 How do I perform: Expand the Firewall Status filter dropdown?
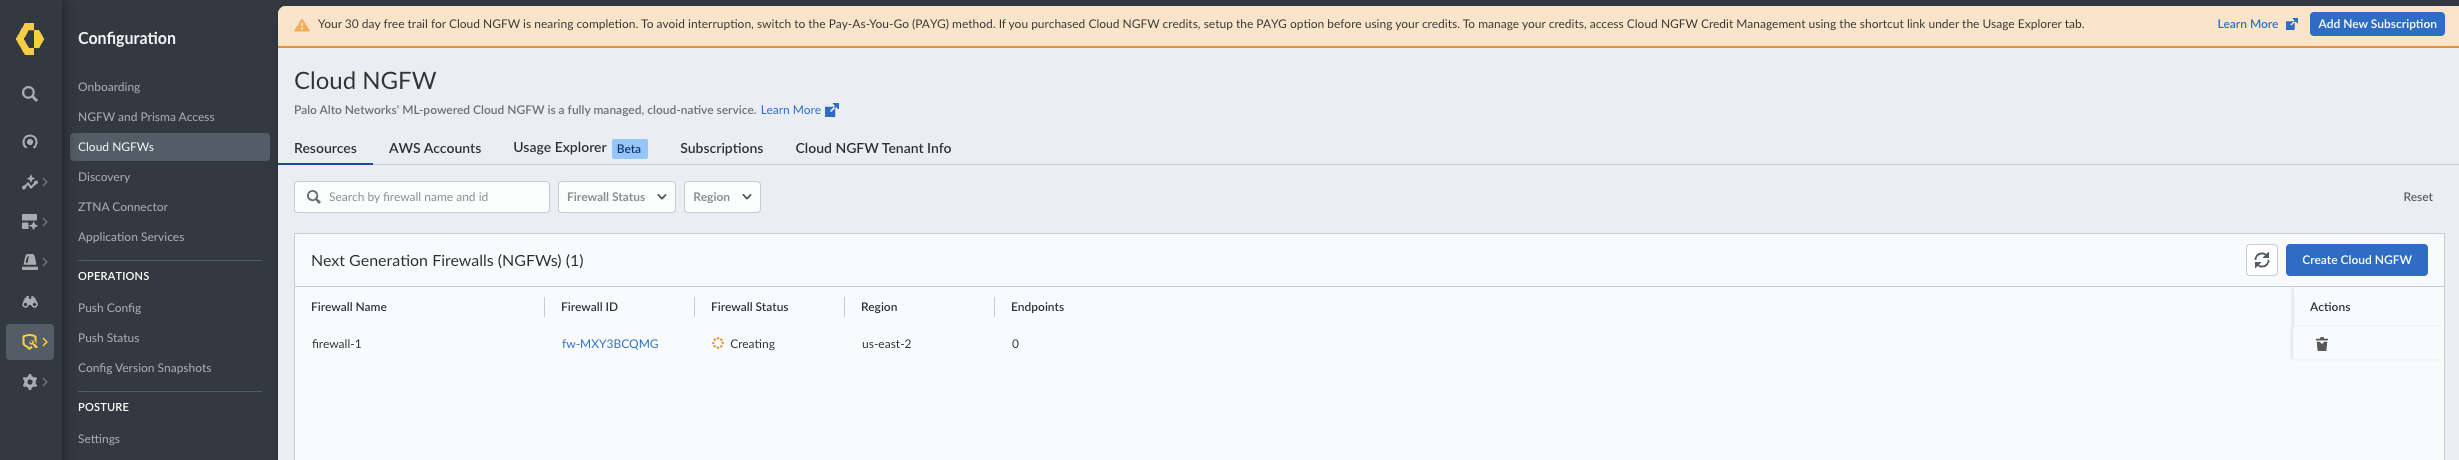[616, 197]
